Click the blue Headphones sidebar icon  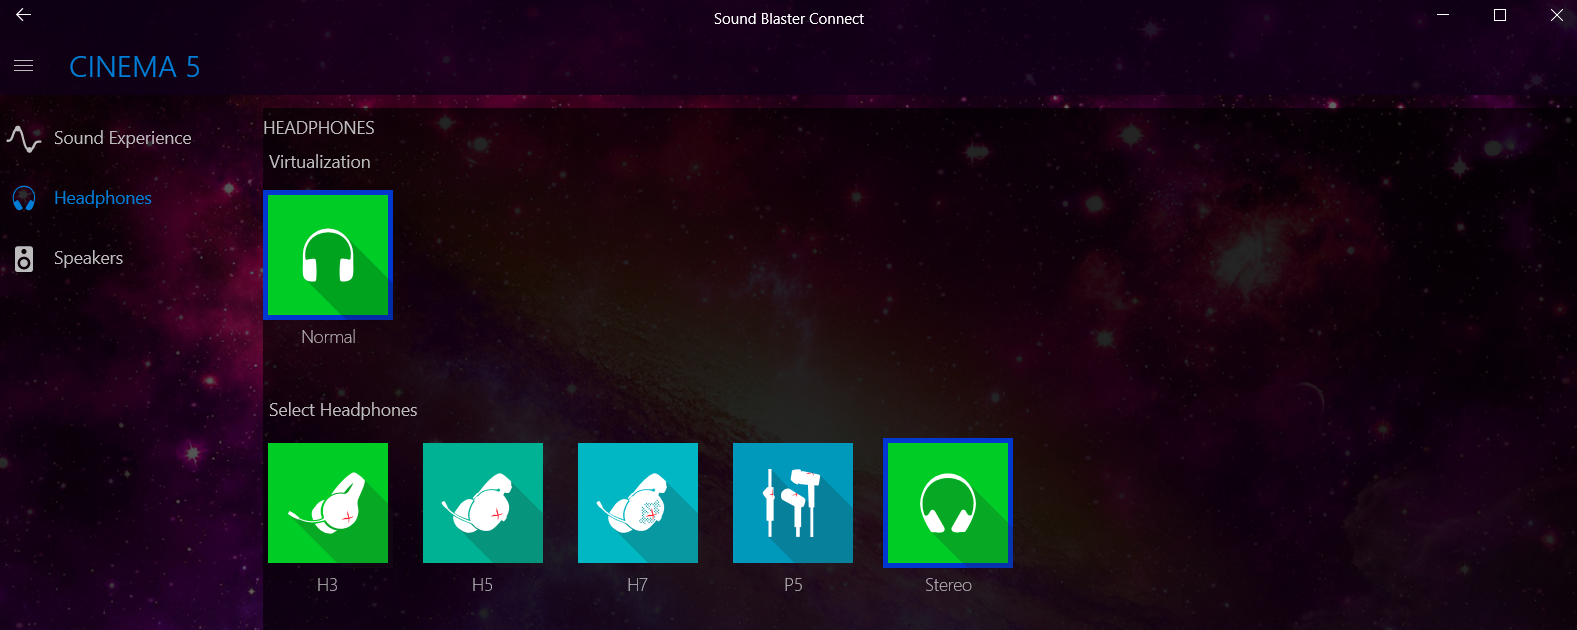(24, 198)
